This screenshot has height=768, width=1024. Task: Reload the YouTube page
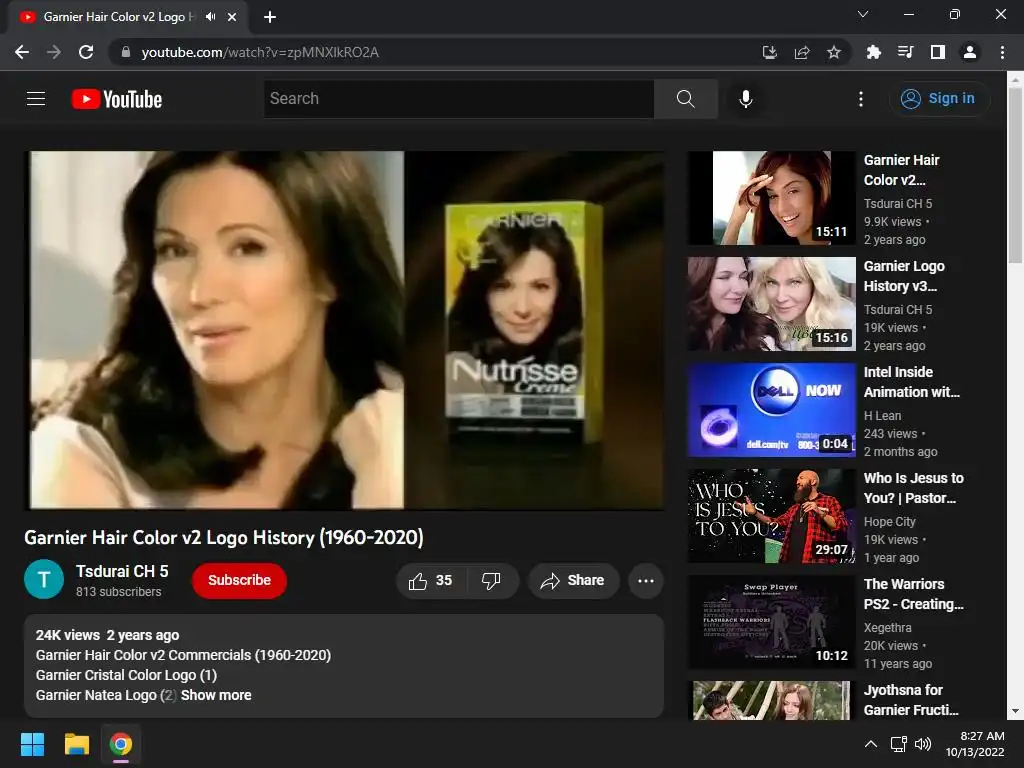pyautogui.click(x=86, y=52)
